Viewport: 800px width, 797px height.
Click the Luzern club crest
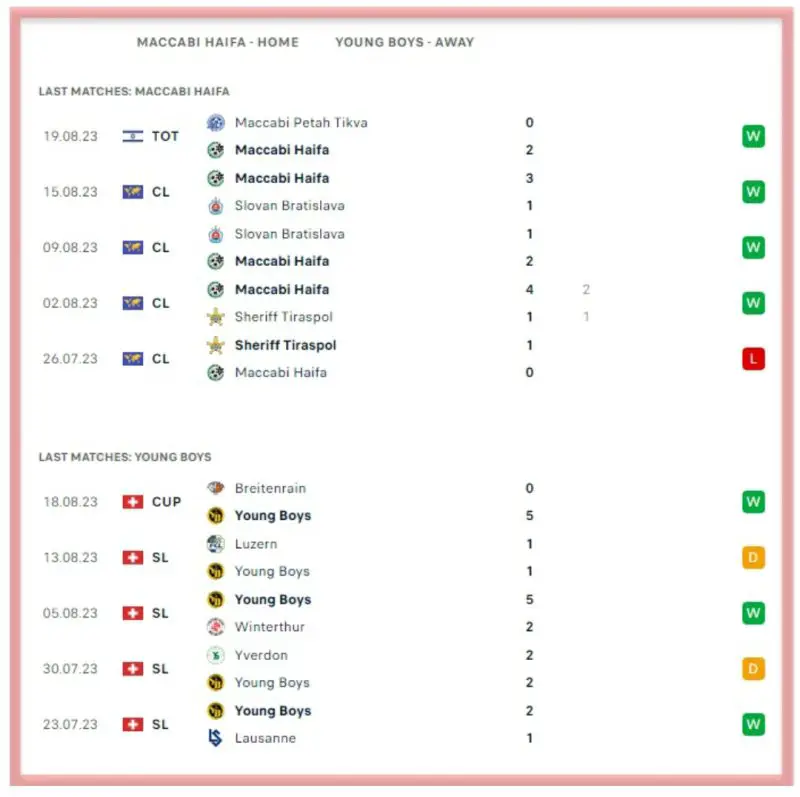(215, 544)
